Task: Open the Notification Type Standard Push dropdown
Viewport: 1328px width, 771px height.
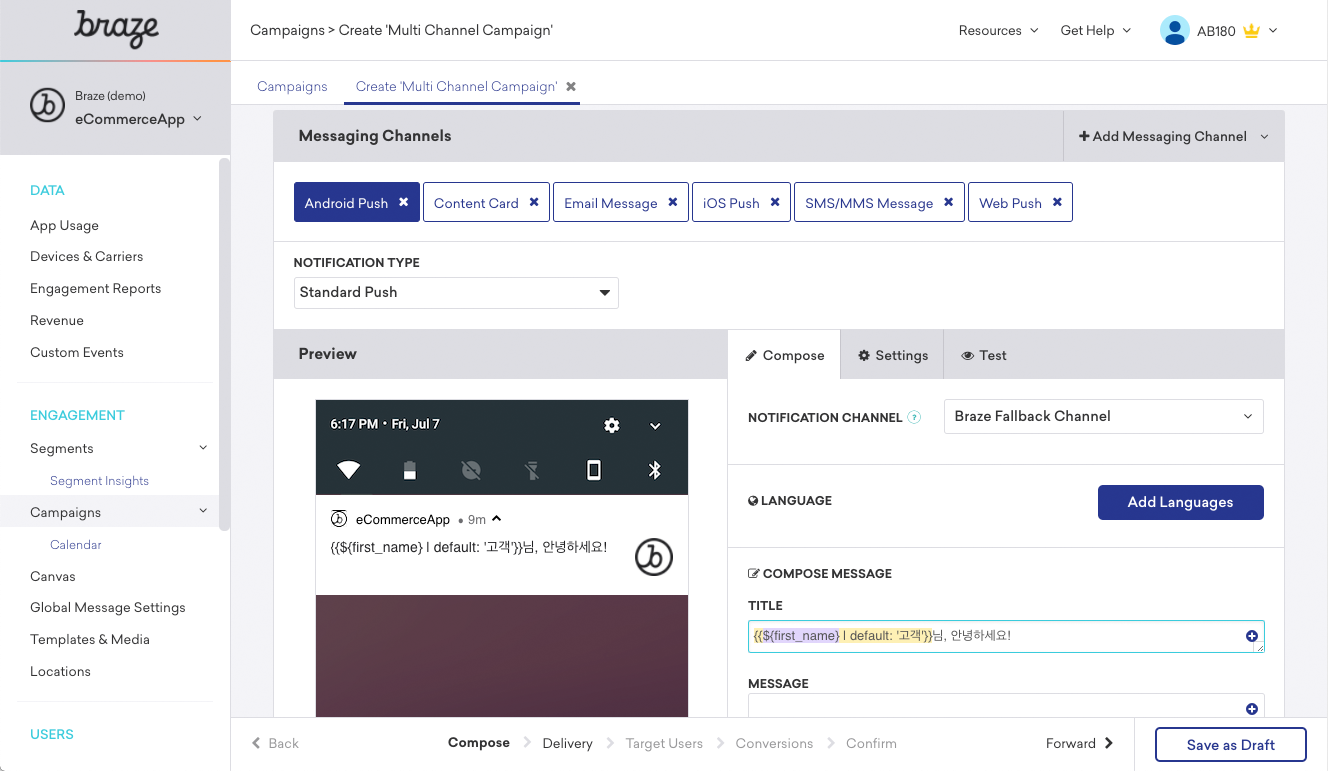Action: tap(456, 292)
